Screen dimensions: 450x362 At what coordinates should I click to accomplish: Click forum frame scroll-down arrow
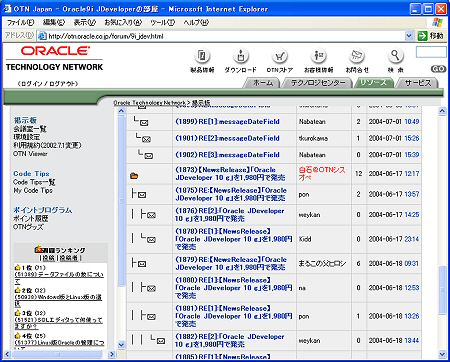pyautogui.click(x=122, y=344)
